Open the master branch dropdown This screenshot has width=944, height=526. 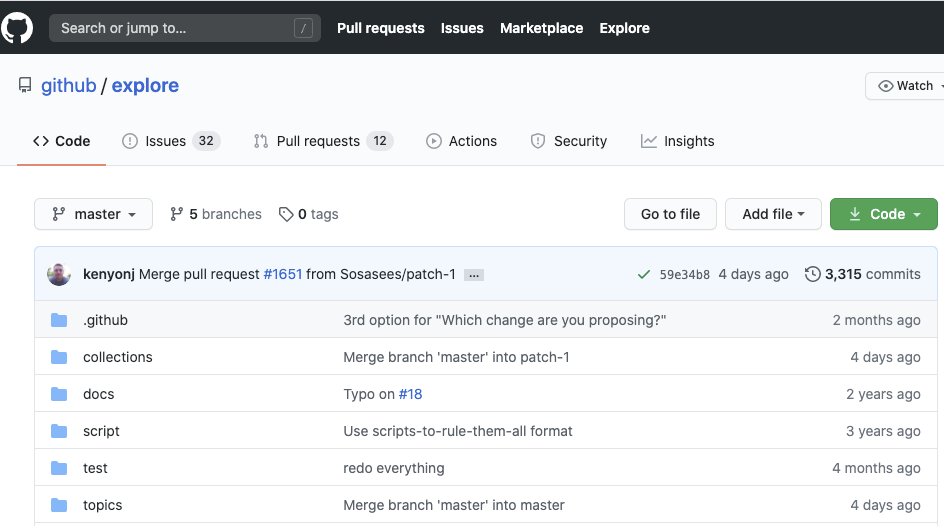click(93, 214)
